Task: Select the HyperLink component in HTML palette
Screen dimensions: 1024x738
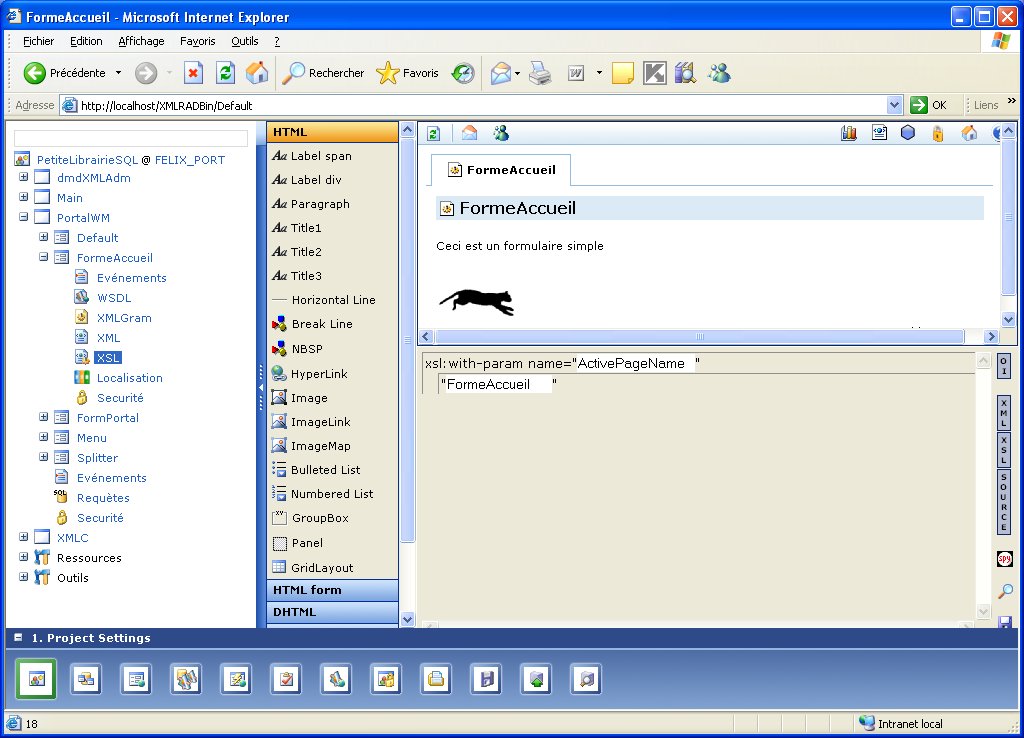Action: (x=319, y=374)
